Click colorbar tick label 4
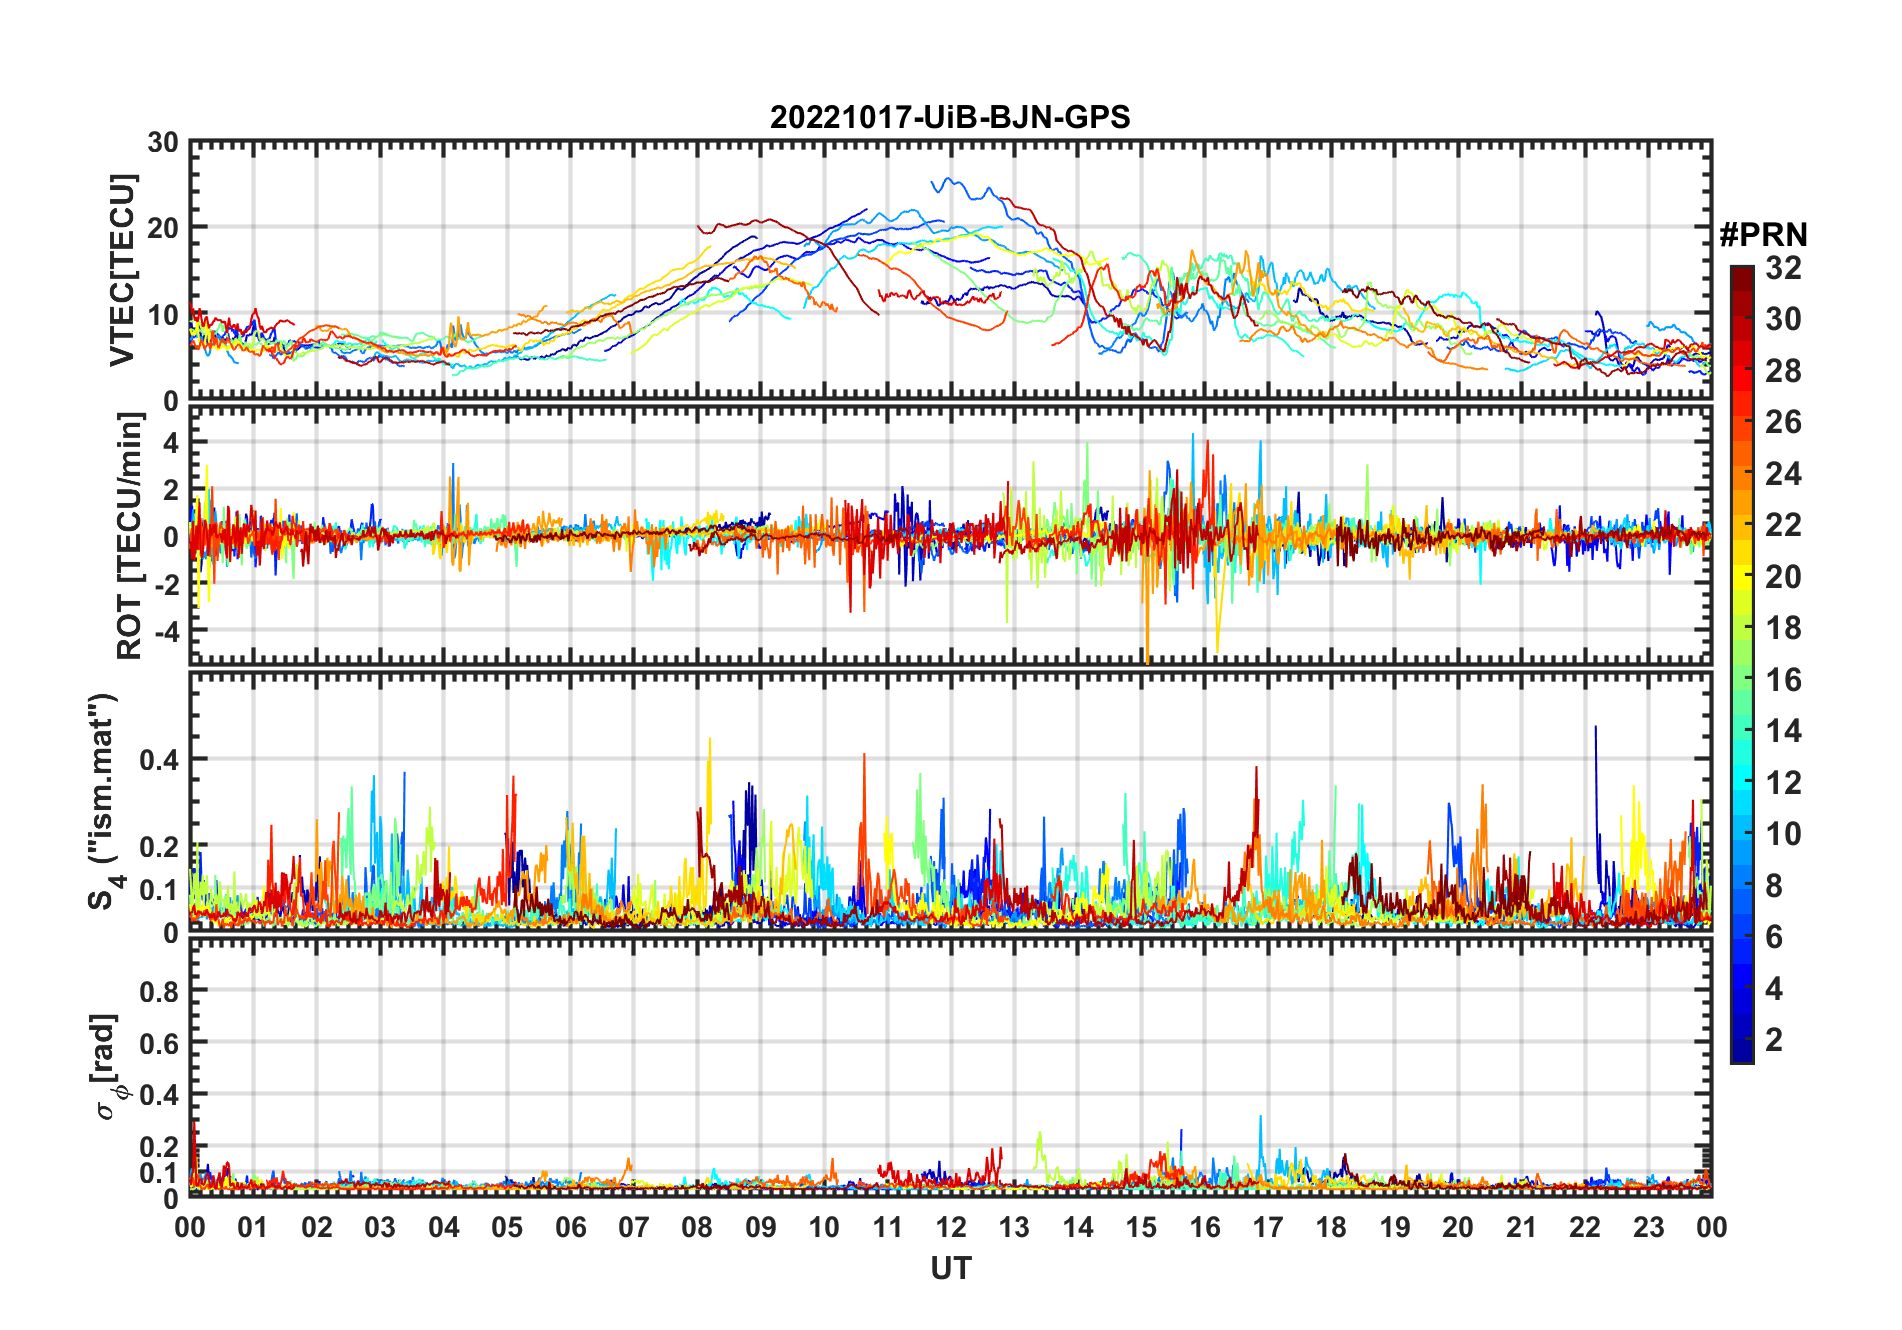The height and width of the screenshot is (1330, 1902). pyautogui.click(x=1774, y=989)
